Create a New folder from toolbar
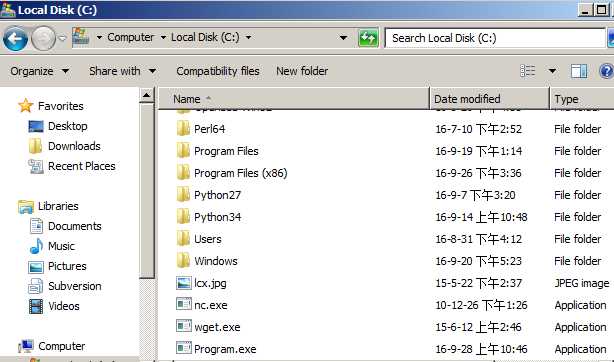 pos(302,71)
